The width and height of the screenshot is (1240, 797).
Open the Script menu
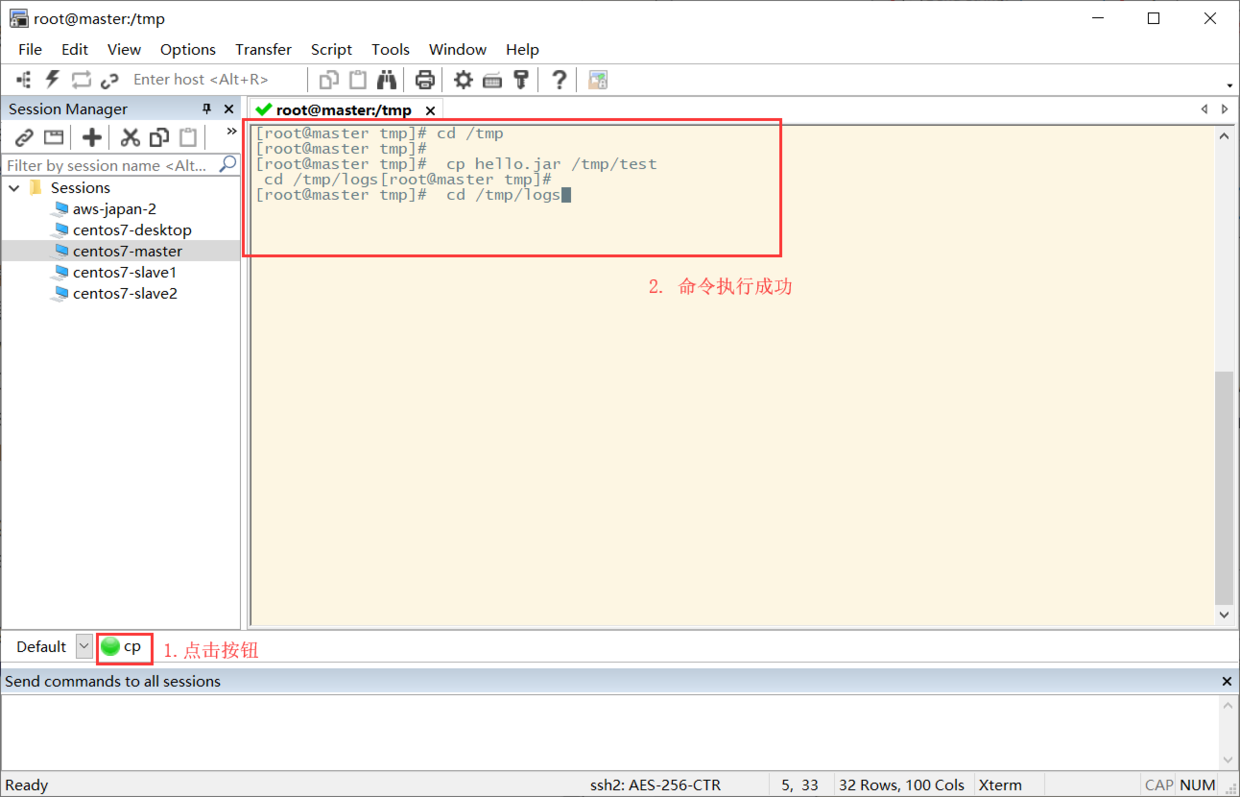click(x=331, y=49)
